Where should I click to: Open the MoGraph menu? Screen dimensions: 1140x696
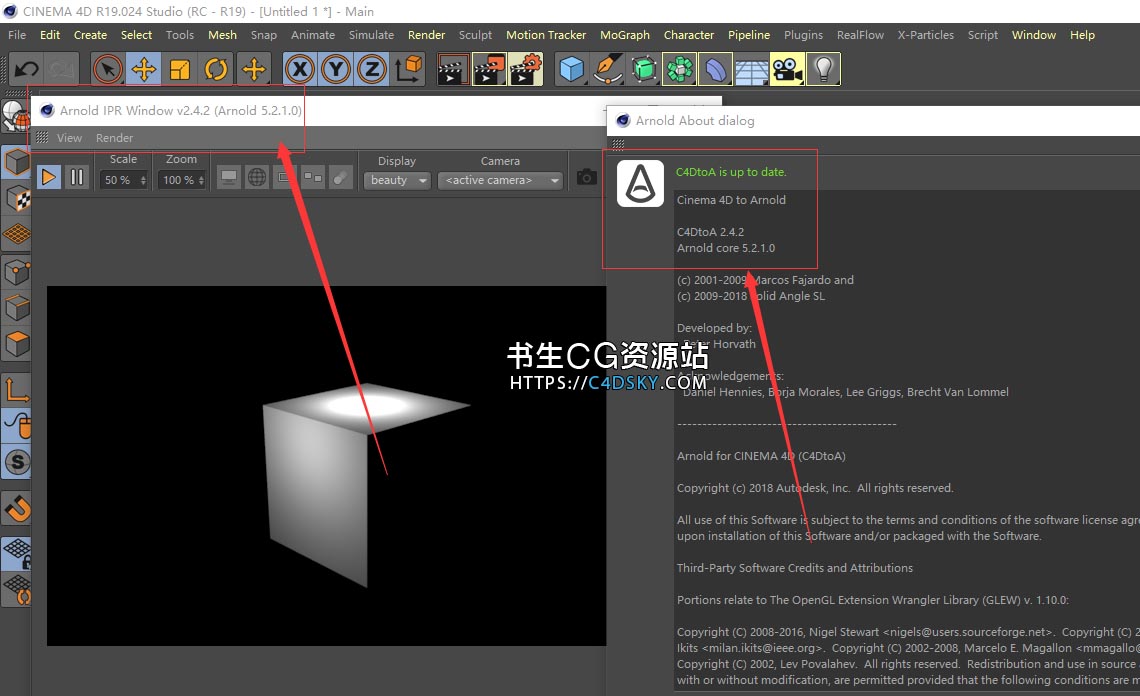625,35
